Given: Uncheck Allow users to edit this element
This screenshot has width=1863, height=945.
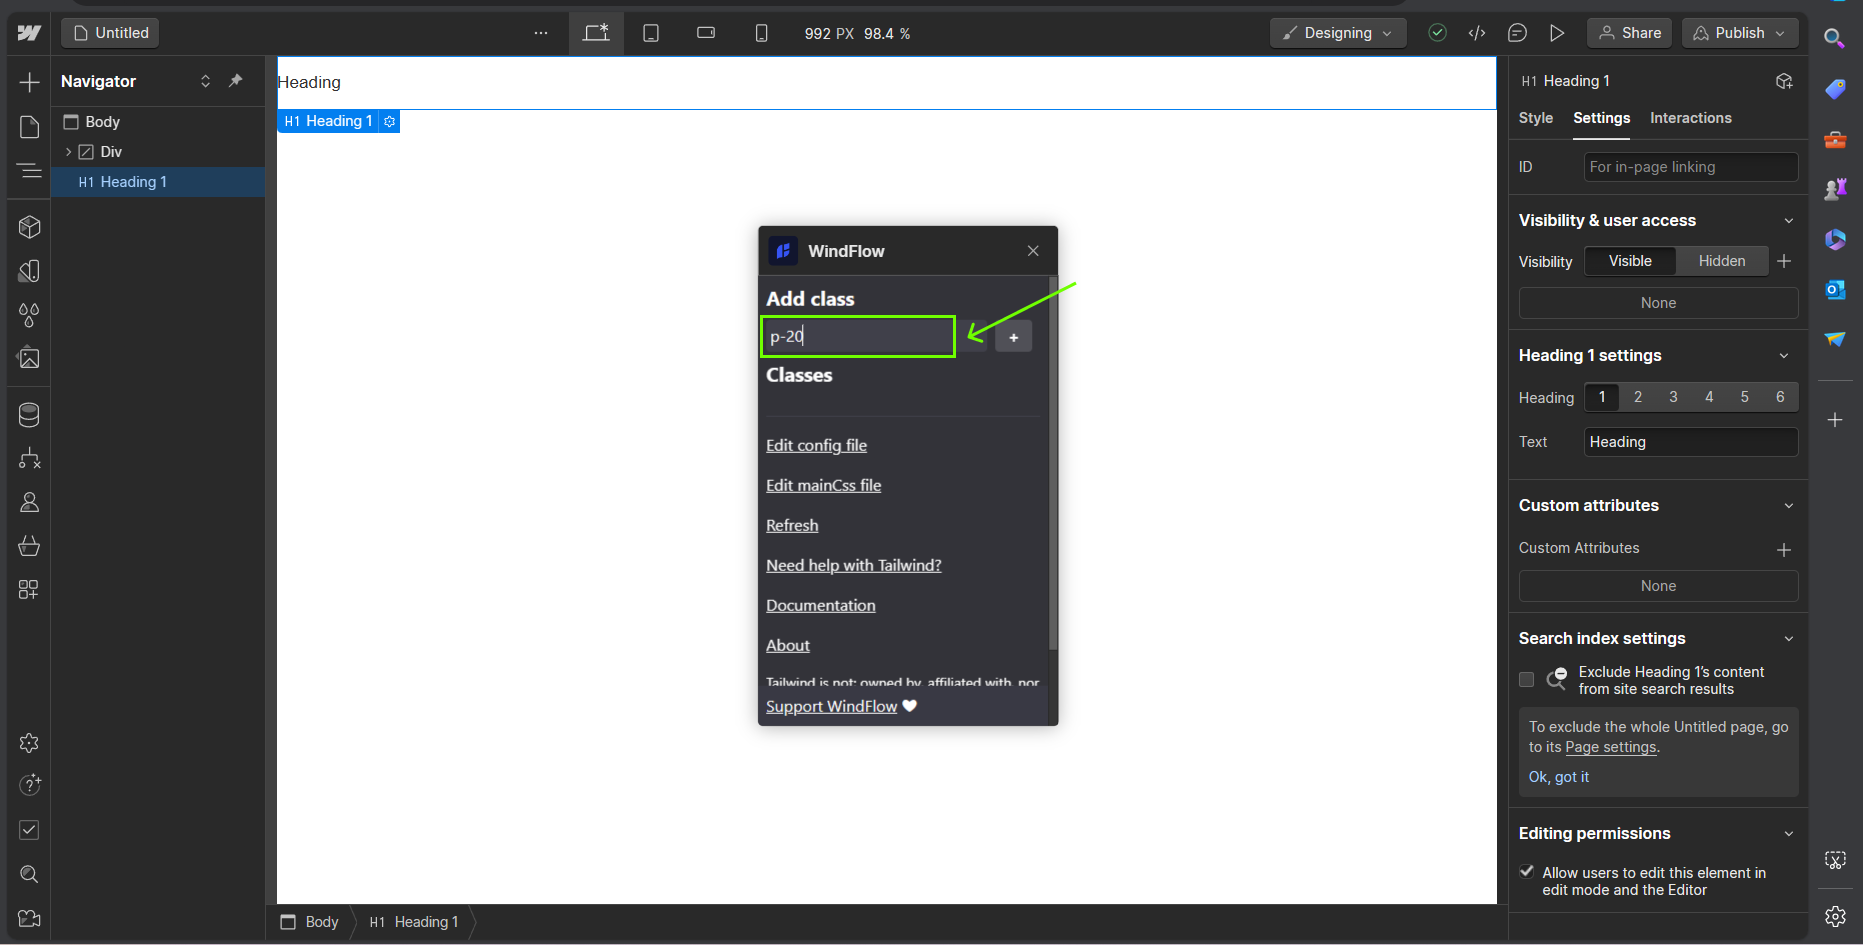Looking at the screenshot, I should [x=1527, y=872].
